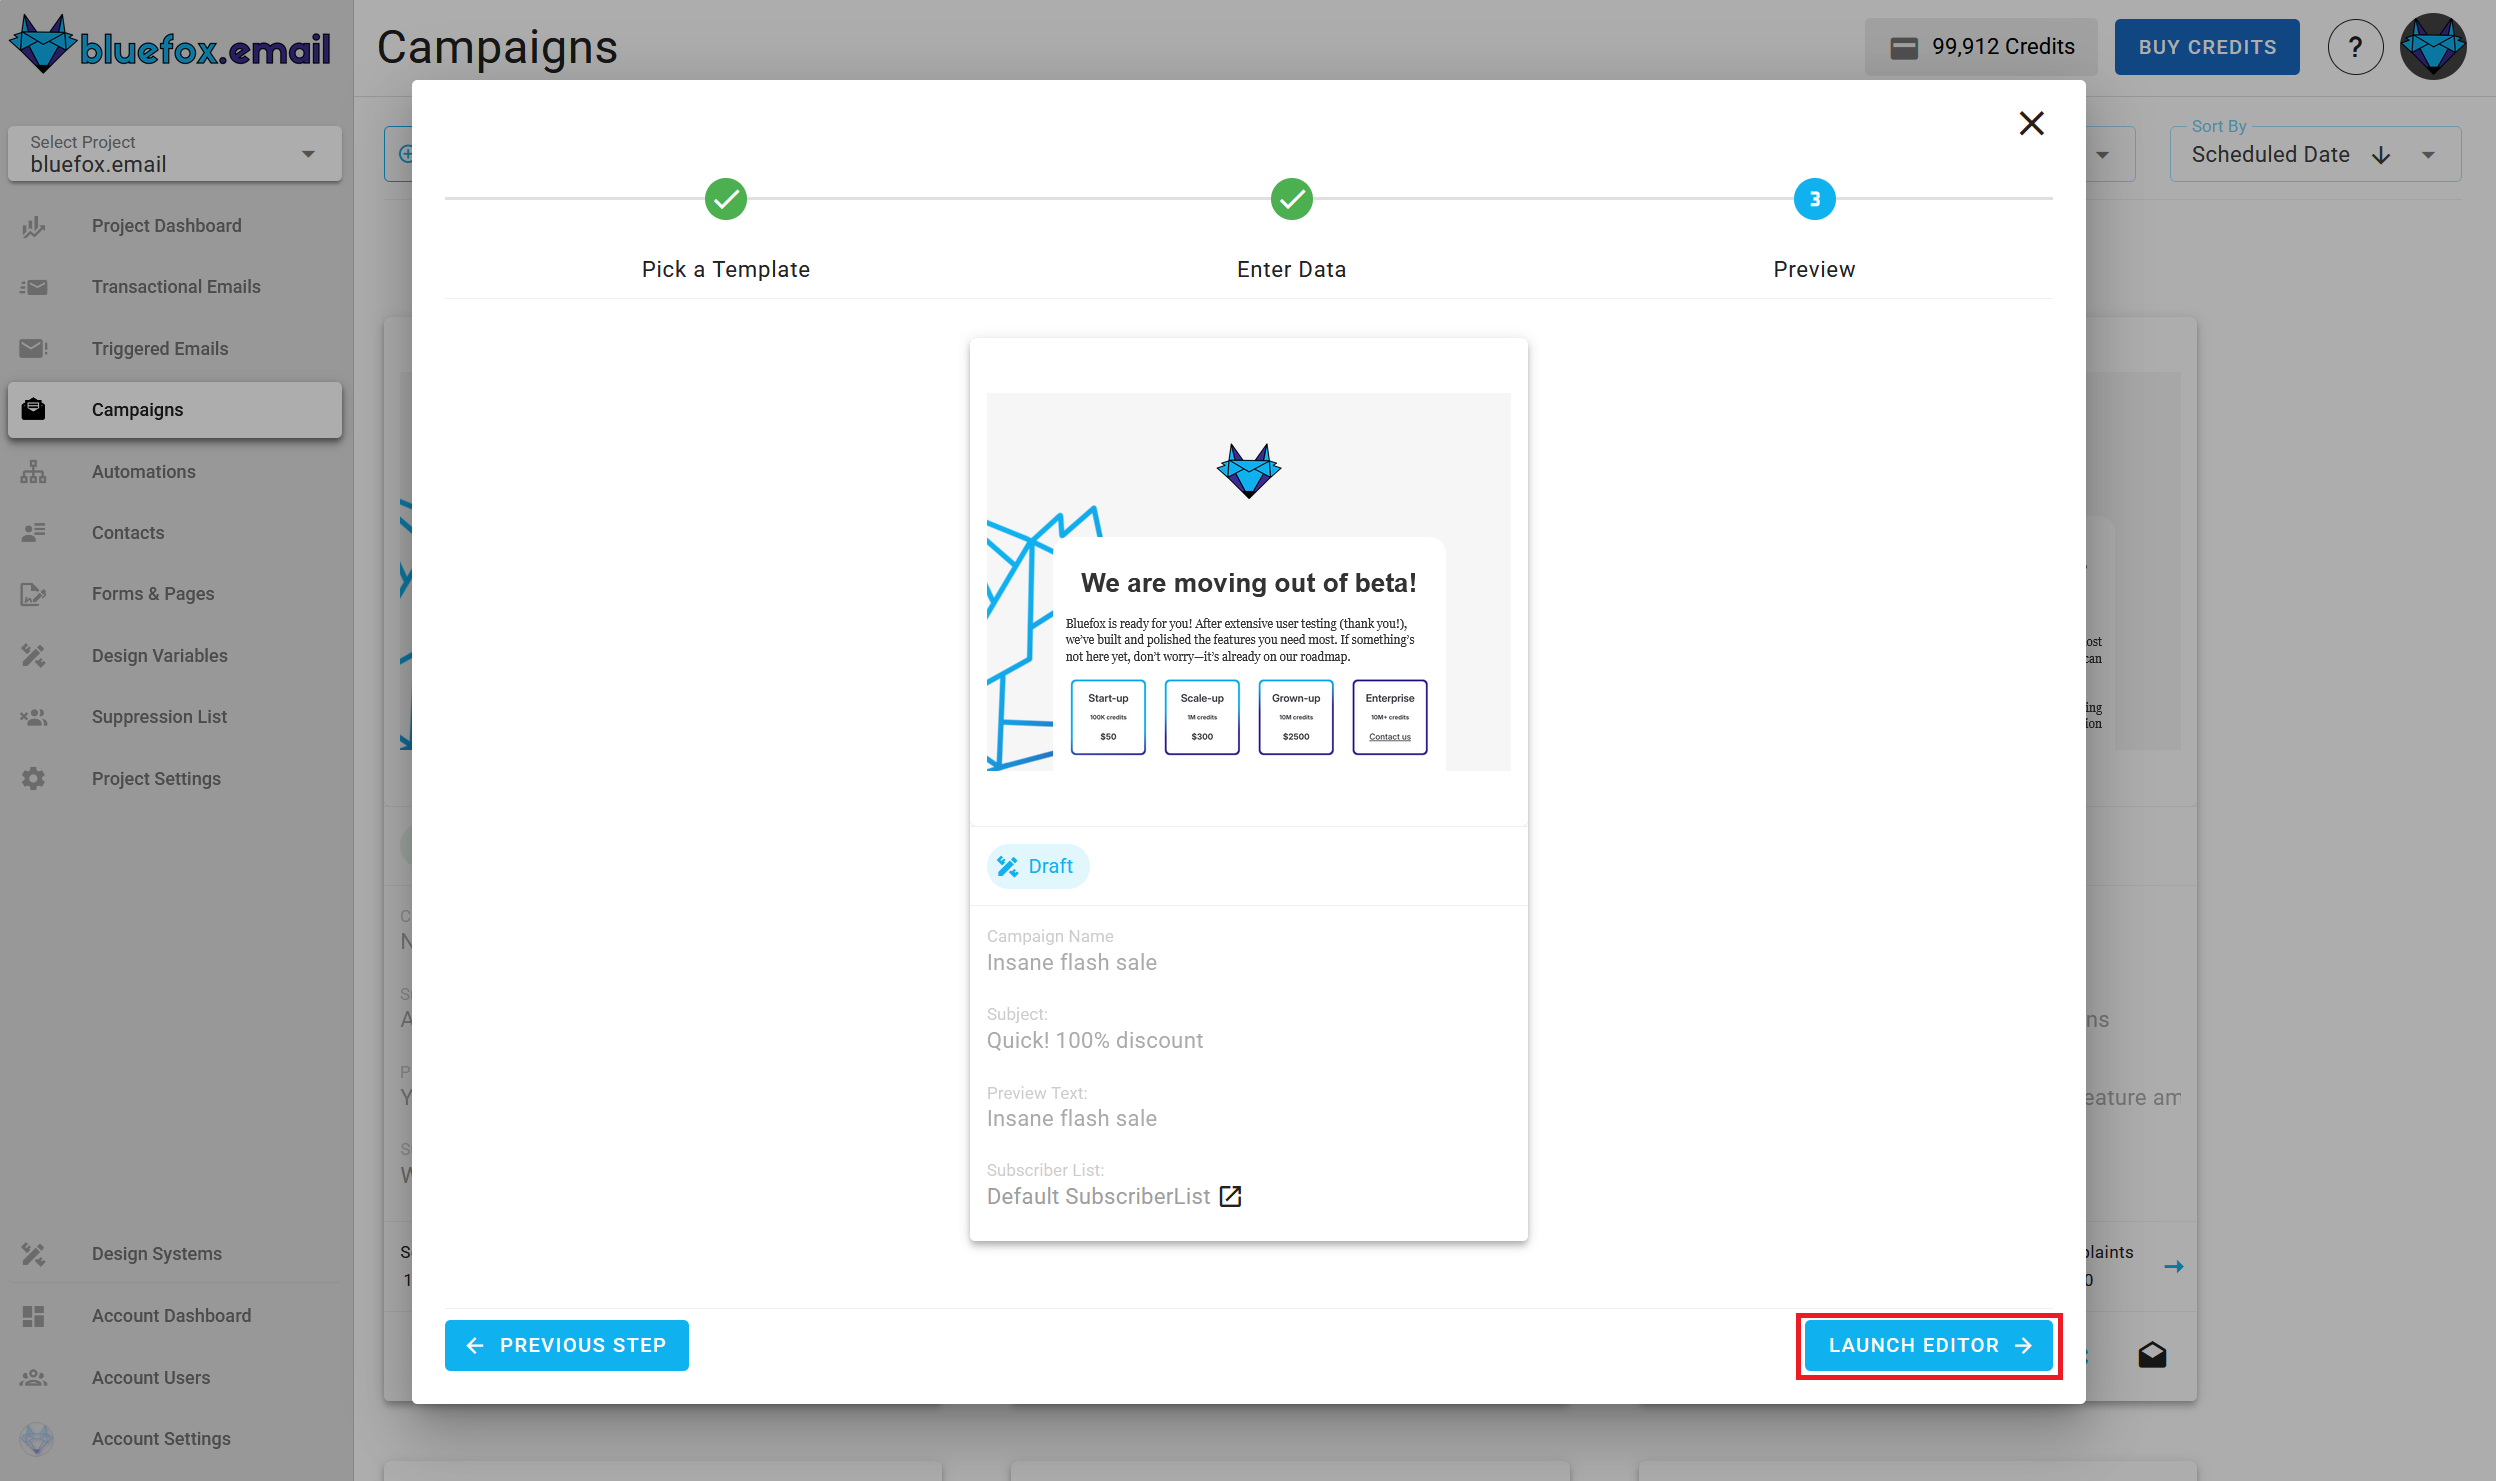
Task: Click the complaints arrow on background card
Action: tap(2174, 1266)
